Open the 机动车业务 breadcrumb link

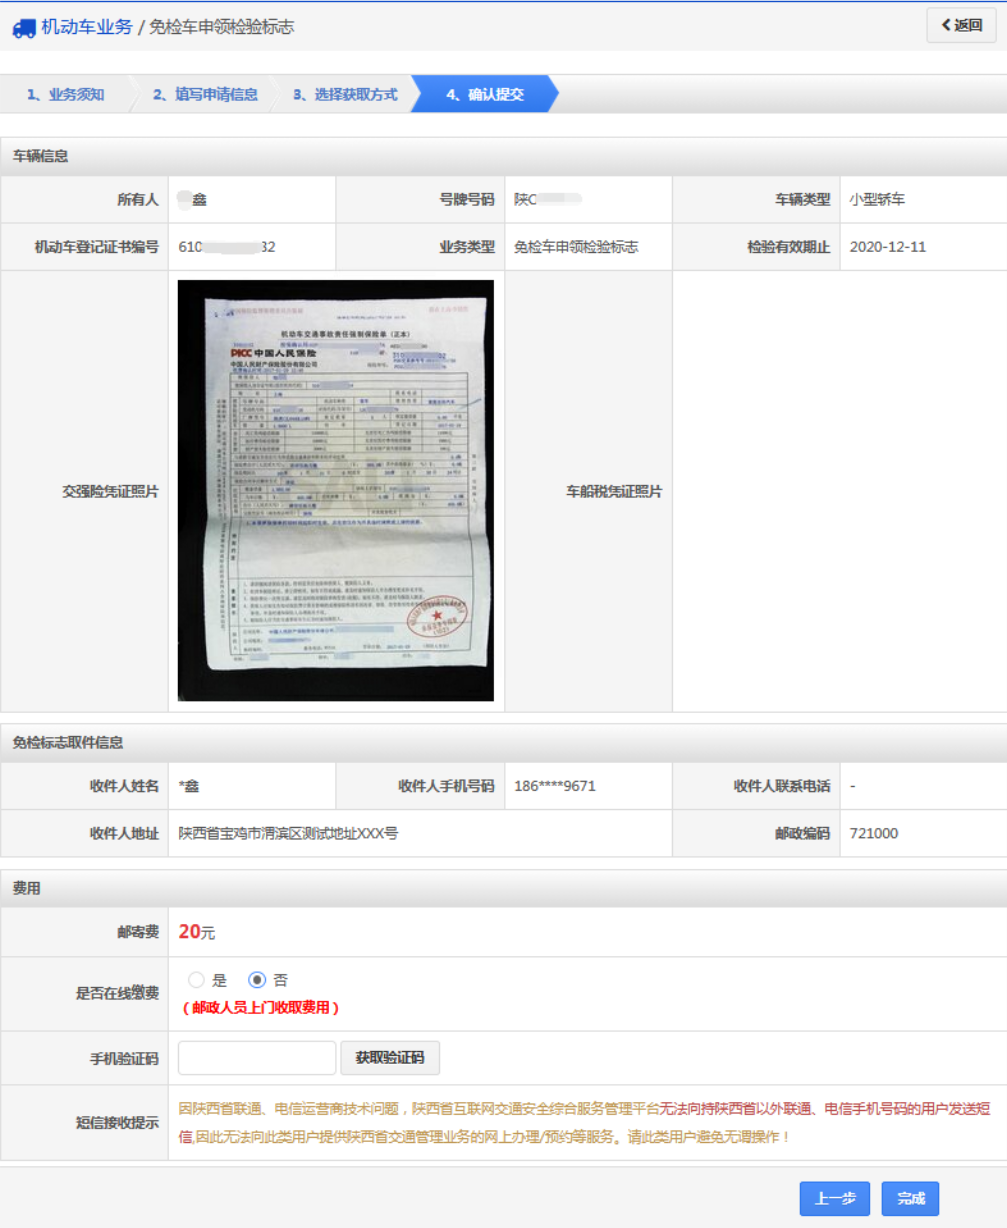pyautogui.click(x=86, y=27)
